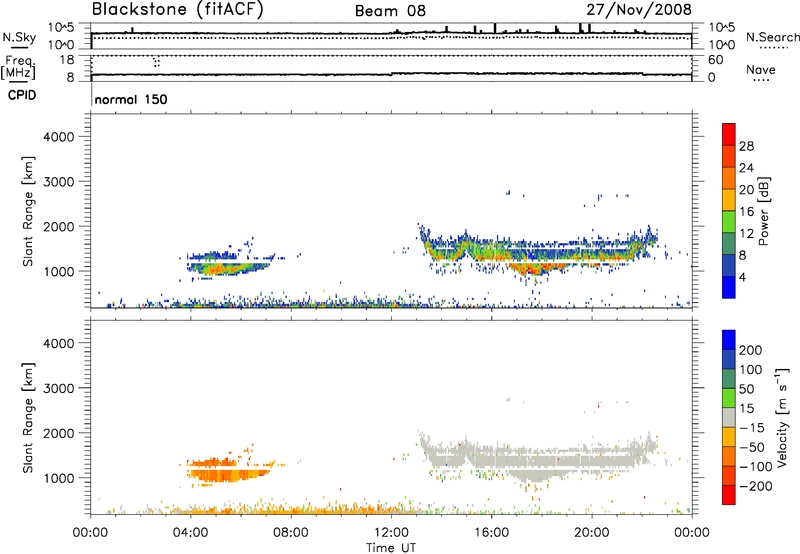The width and height of the screenshot is (800, 554).
Task: Click the "normal 150" CPID text
Action: [x=131, y=99]
